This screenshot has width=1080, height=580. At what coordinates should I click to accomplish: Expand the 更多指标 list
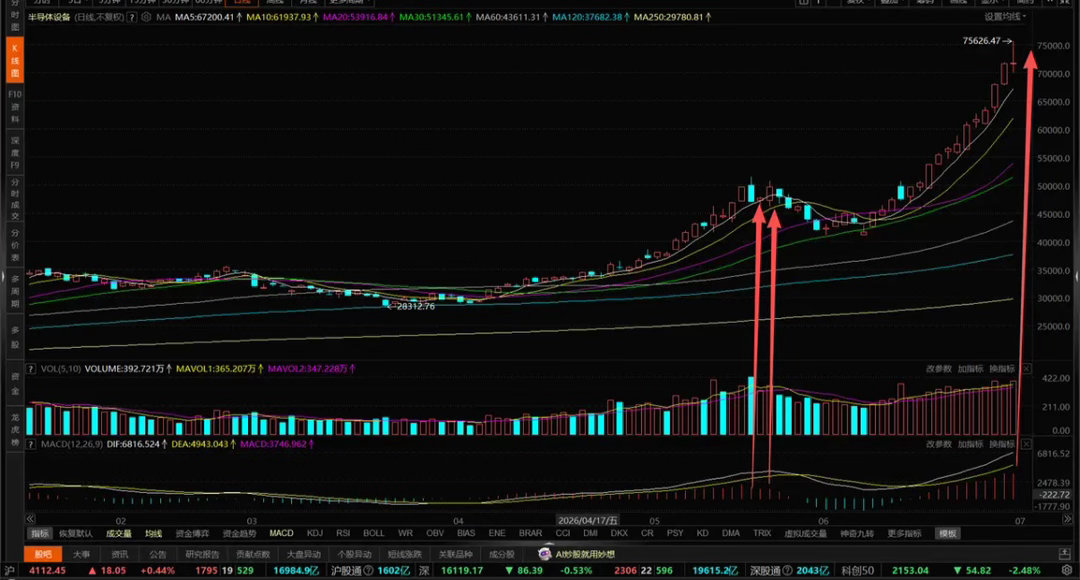[904, 533]
